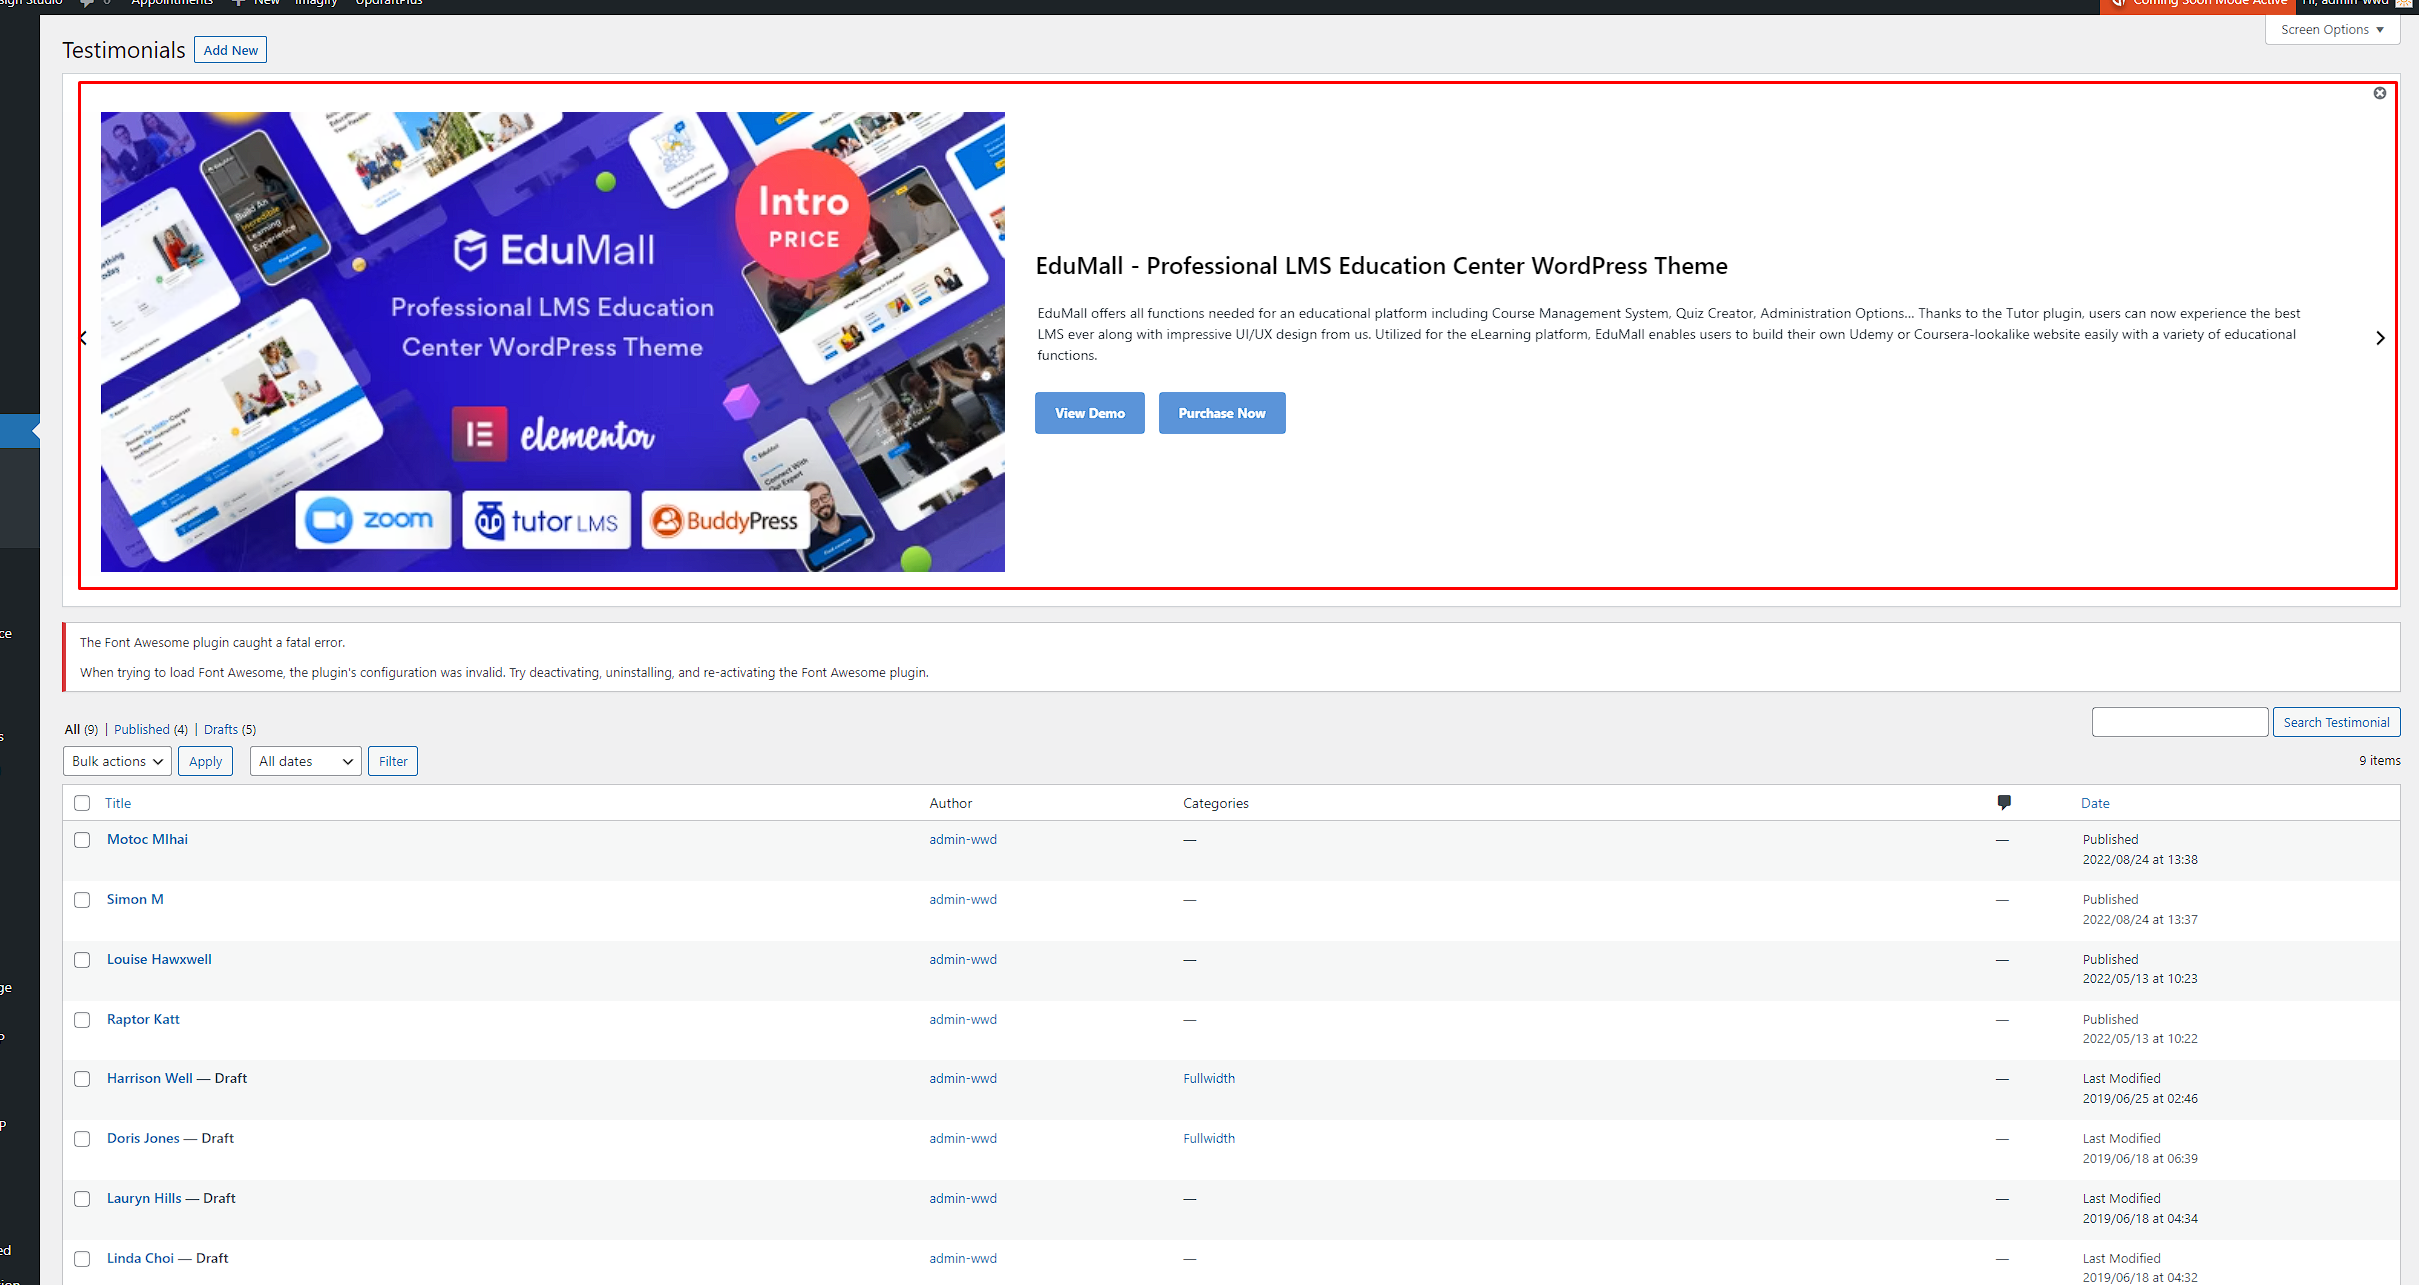Screen dimensions: 2419x1285
Task: Click the date 2022/08/24 at 13:37
Action: click(2140, 919)
